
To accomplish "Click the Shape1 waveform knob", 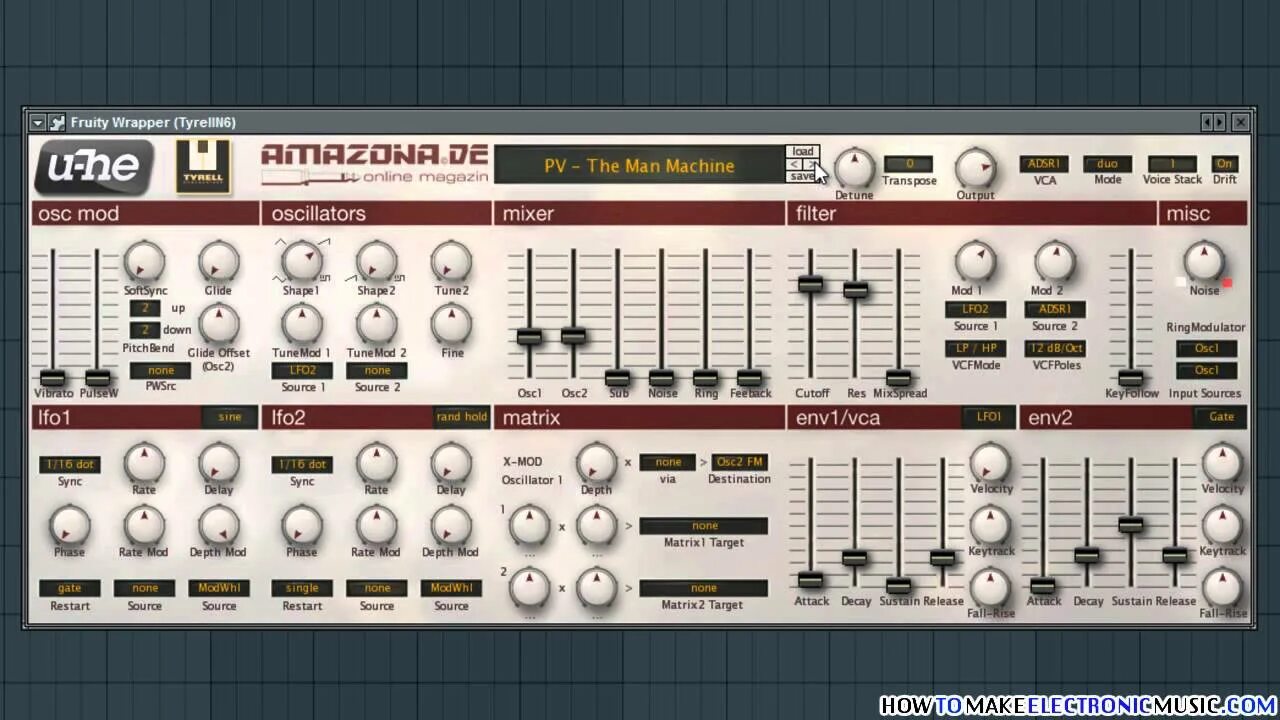I will coord(301,262).
